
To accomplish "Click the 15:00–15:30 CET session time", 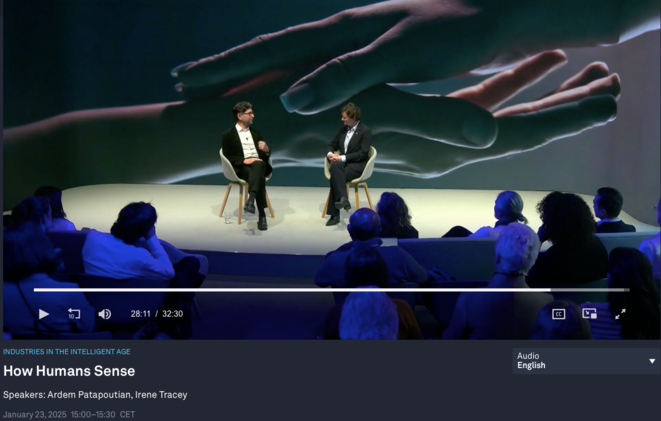I will point(101,414).
